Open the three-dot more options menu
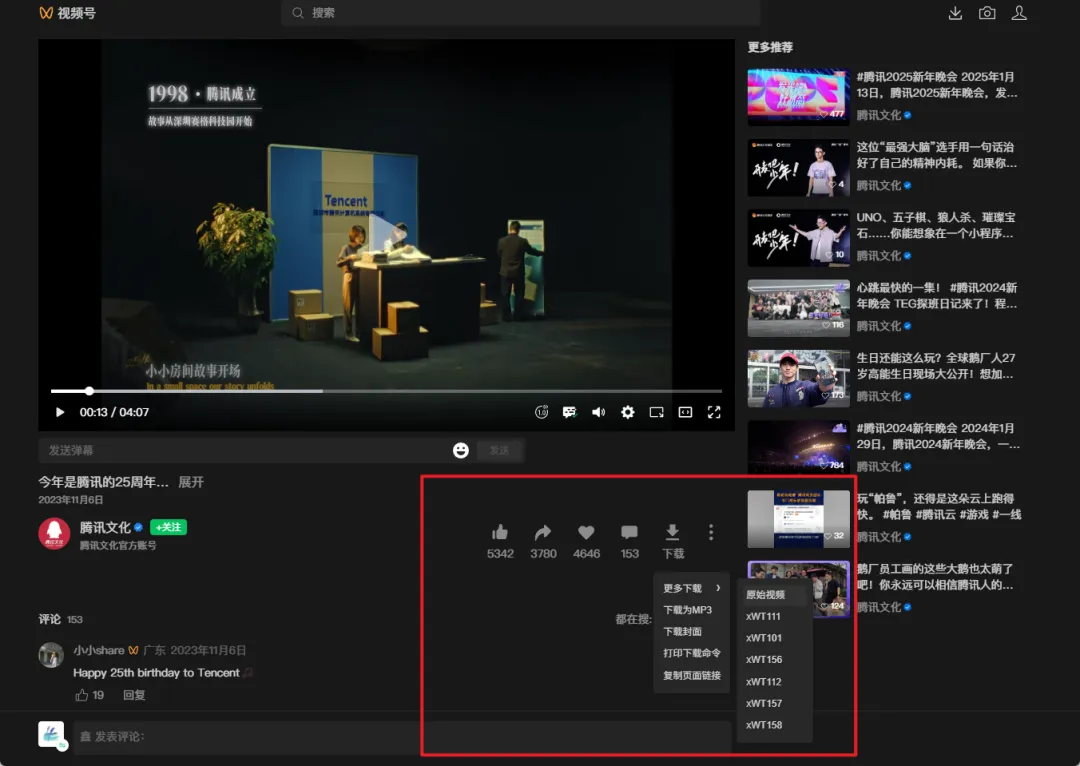The height and width of the screenshot is (766, 1080). 711,532
